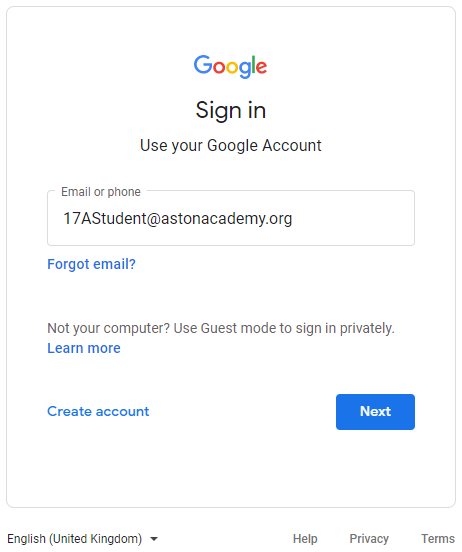This screenshot has height=552, width=462.
Task: Click the entered 17AStudent@astonacademy.org email text
Action: (177, 218)
